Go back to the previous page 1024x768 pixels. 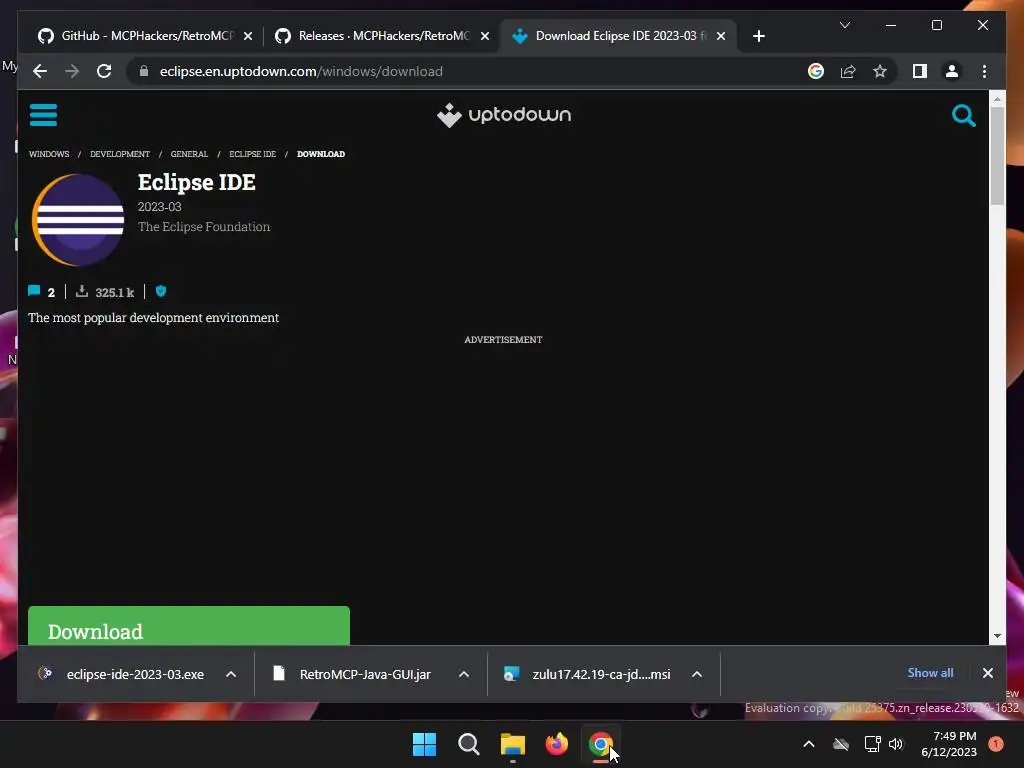(x=40, y=71)
